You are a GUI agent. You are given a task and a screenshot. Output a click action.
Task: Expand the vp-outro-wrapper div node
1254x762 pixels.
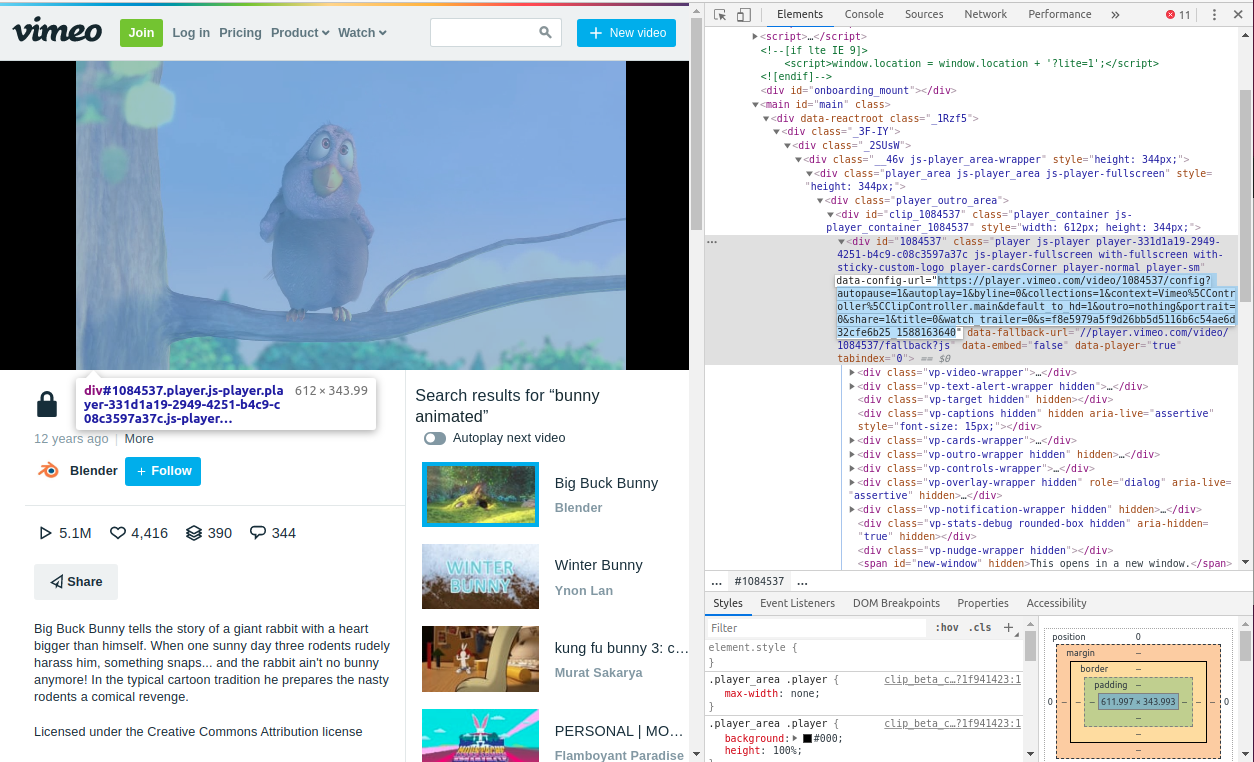coord(852,454)
